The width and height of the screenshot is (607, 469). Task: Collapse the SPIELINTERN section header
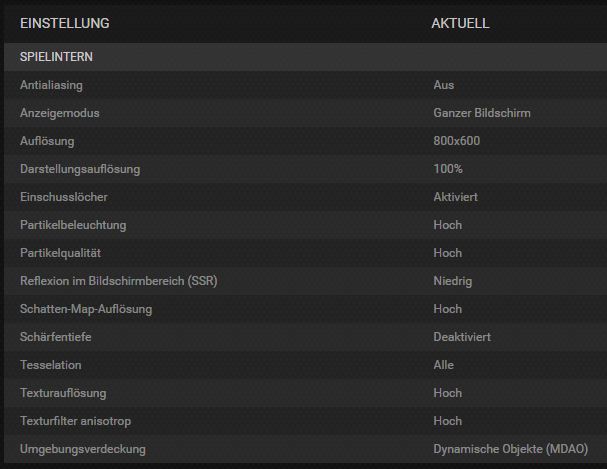coord(56,57)
